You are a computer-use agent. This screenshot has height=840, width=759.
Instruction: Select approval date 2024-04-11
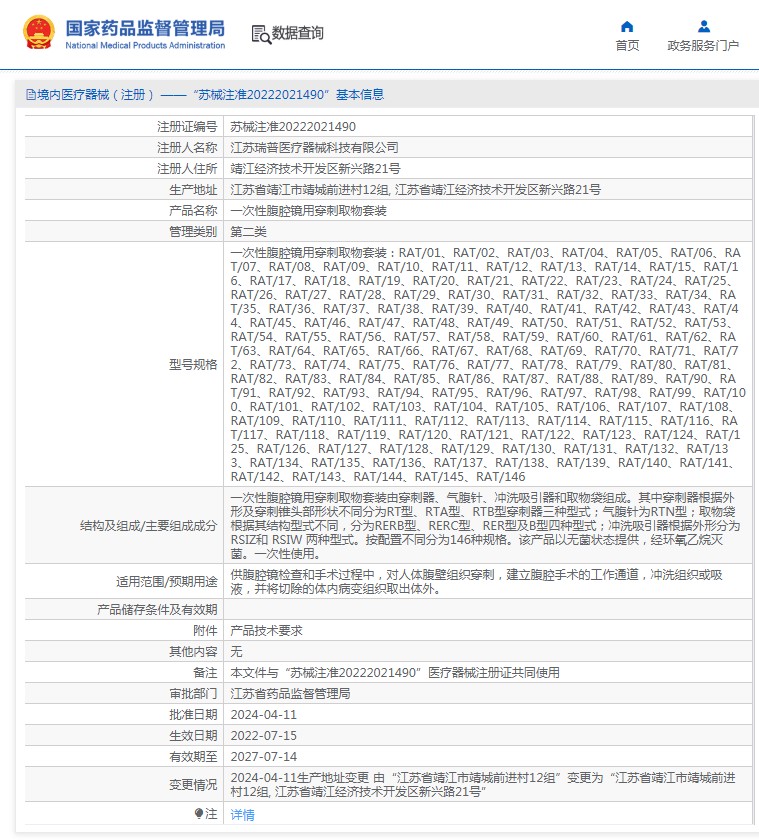click(x=264, y=715)
